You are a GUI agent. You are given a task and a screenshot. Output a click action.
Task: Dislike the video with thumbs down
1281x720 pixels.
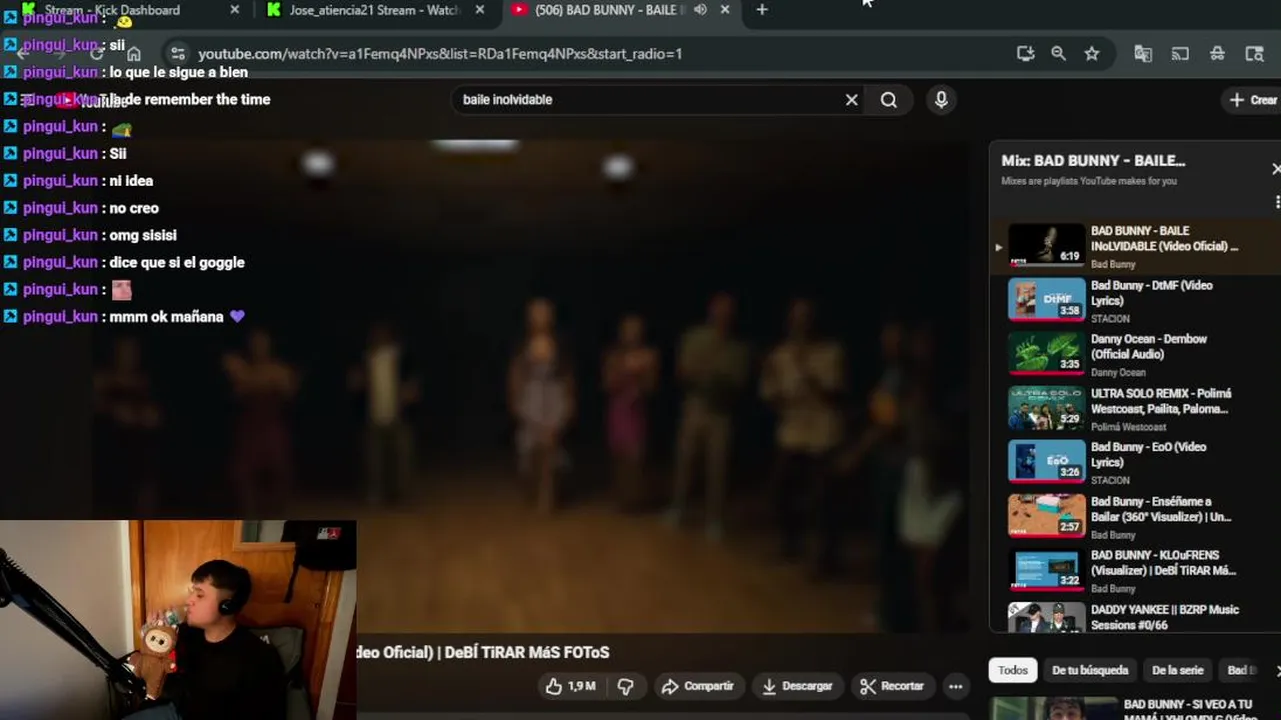click(x=626, y=686)
